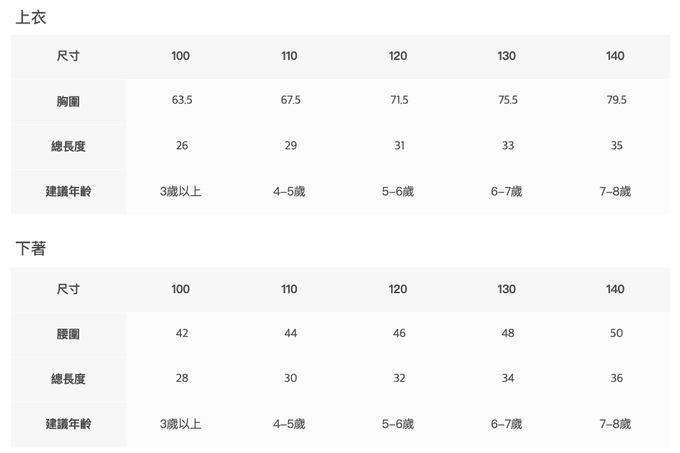The image size is (680, 453).
Task: Select the 腰圍 row label
Action: click(x=68, y=333)
